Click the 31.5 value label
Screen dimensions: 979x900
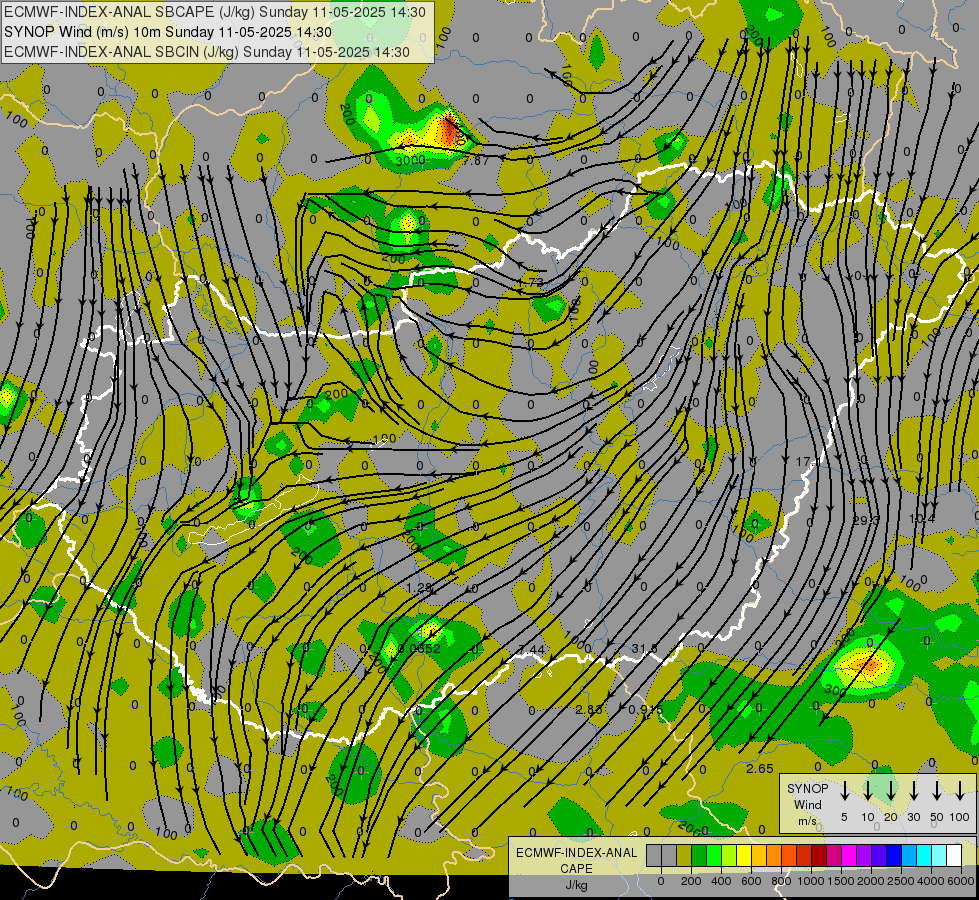click(x=644, y=649)
